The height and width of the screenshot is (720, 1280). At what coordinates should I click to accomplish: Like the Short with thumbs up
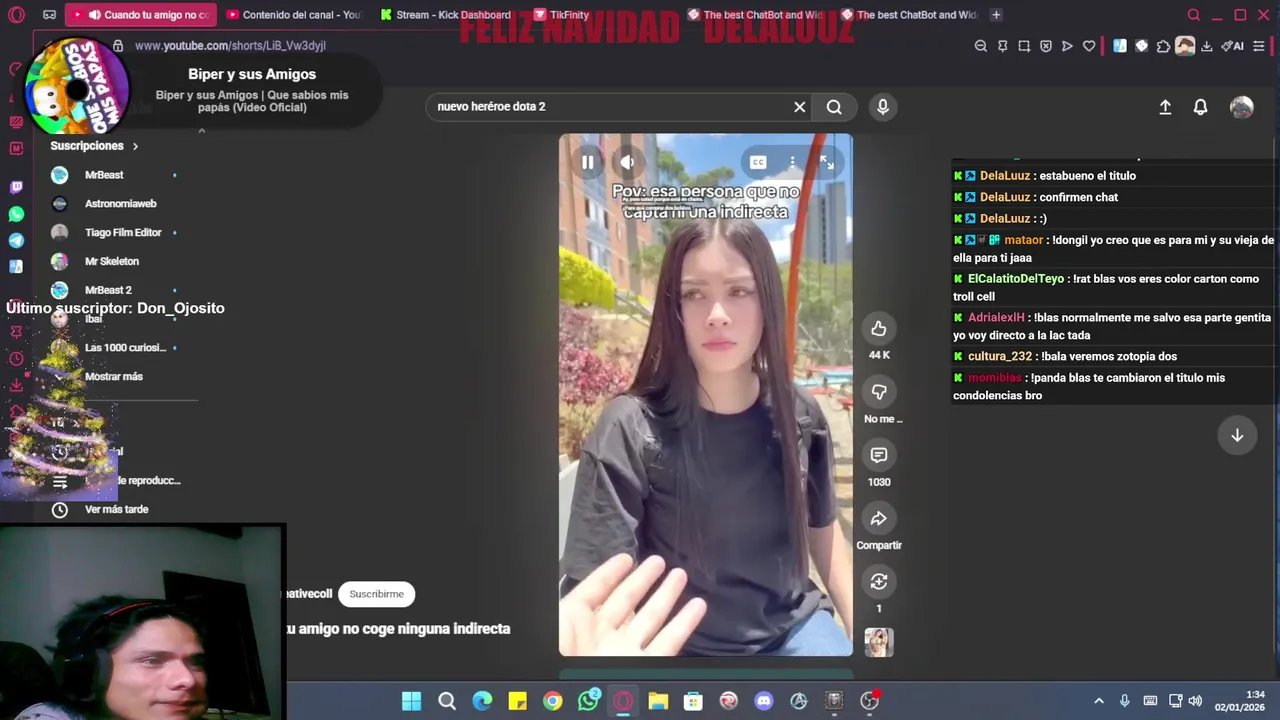pos(879,328)
